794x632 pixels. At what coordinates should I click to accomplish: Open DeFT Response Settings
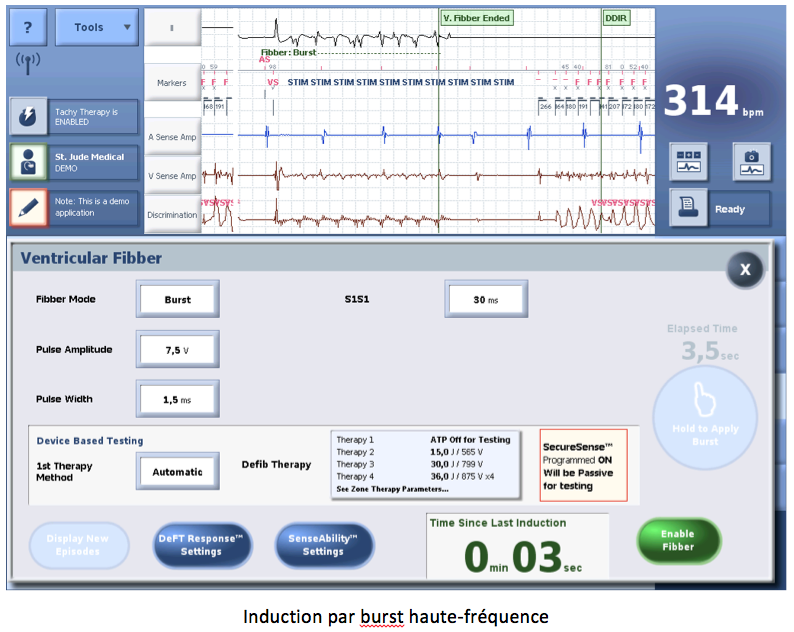pos(201,545)
